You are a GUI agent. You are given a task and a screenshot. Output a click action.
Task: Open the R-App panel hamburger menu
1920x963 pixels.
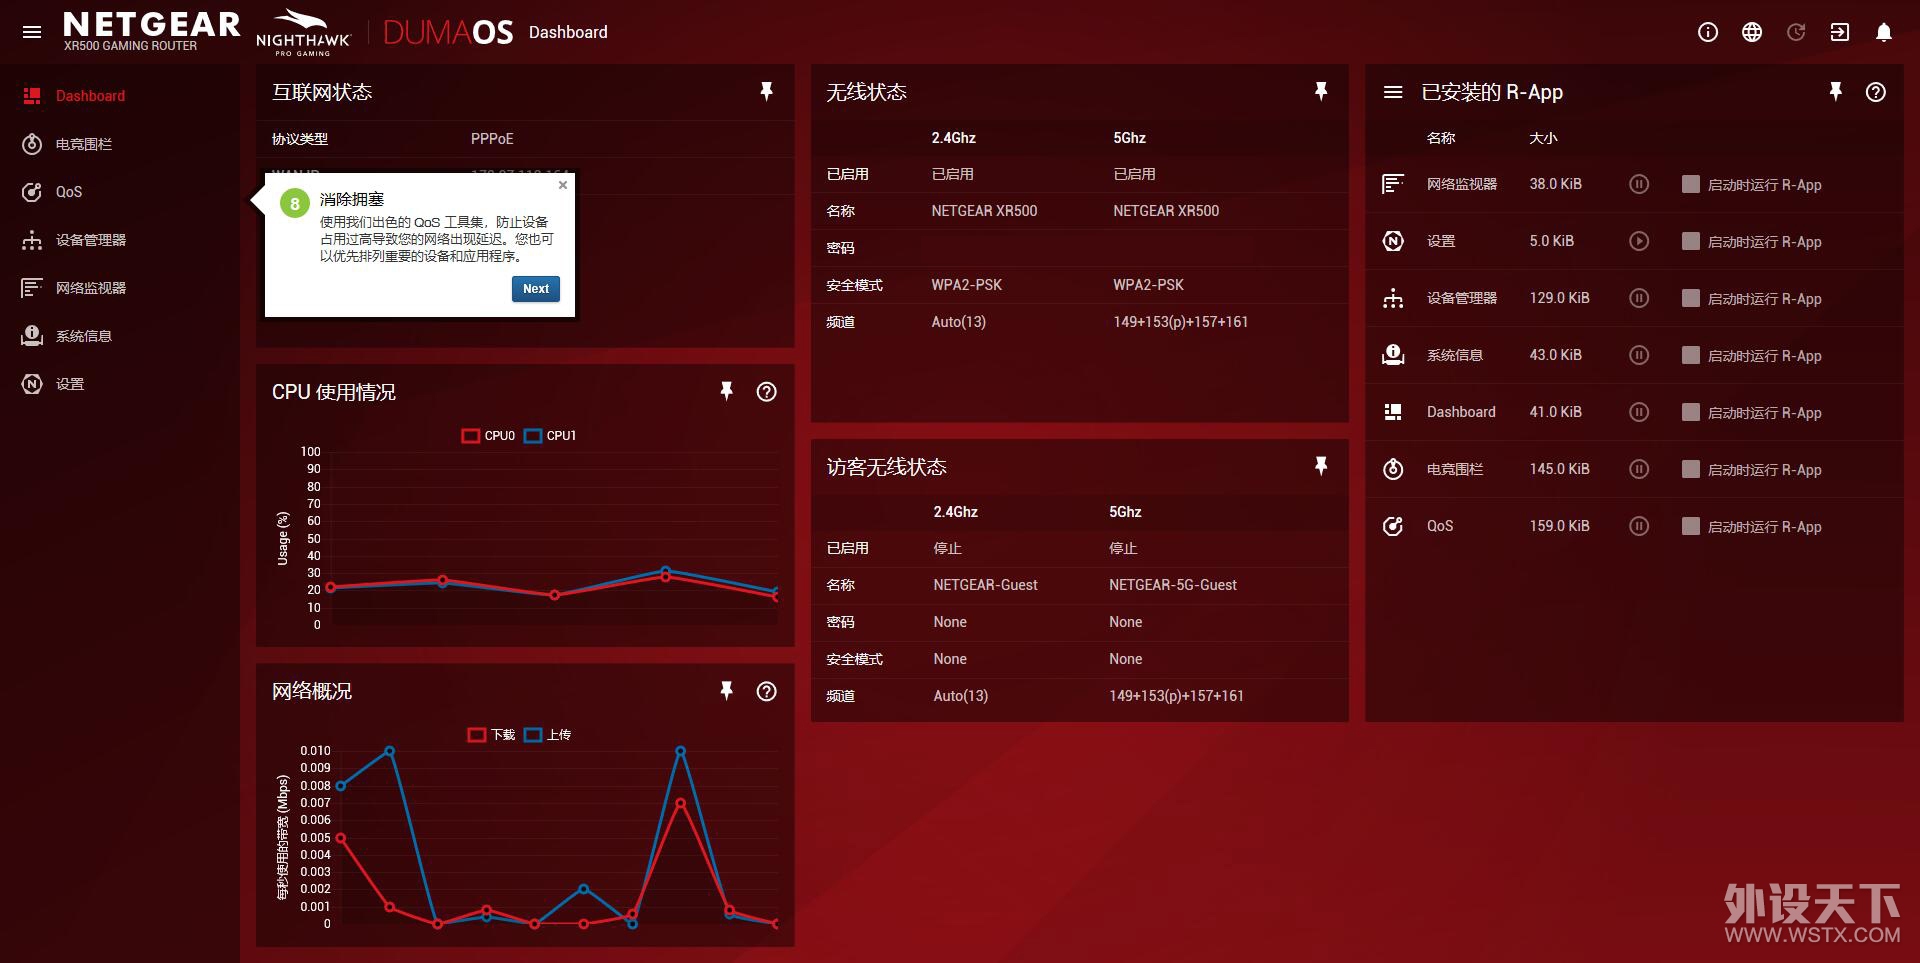point(1393,92)
